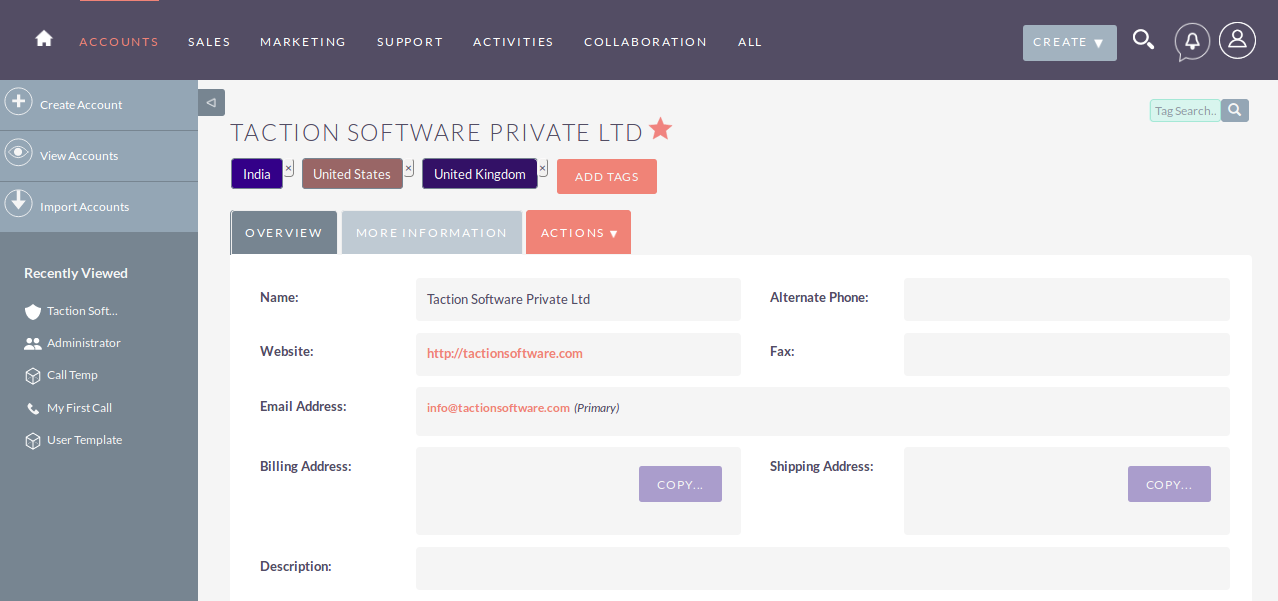Go to the home icon
Screen dimensions: 1278x601
(x=44, y=39)
